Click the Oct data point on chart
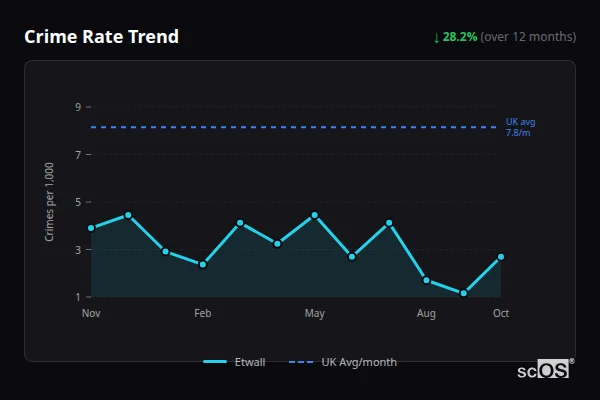 click(x=501, y=257)
